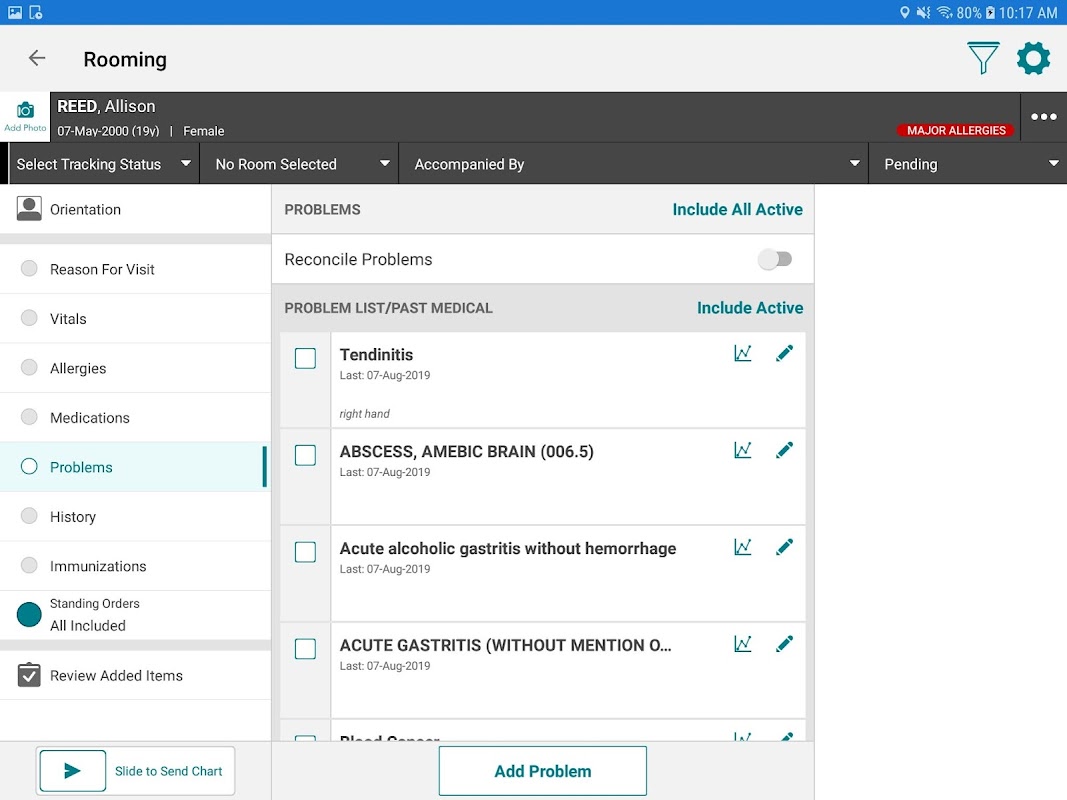The height and width of the screenshot is (800, 1067).
Task: Open the Medications section
Action: [89, 418]
